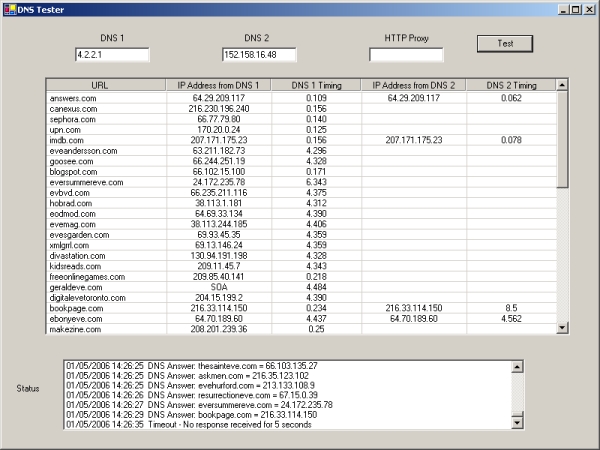Select the canexus.com row
Image resolution: width=600 pixels, height=450 pixels.
(x=301, y=109)
